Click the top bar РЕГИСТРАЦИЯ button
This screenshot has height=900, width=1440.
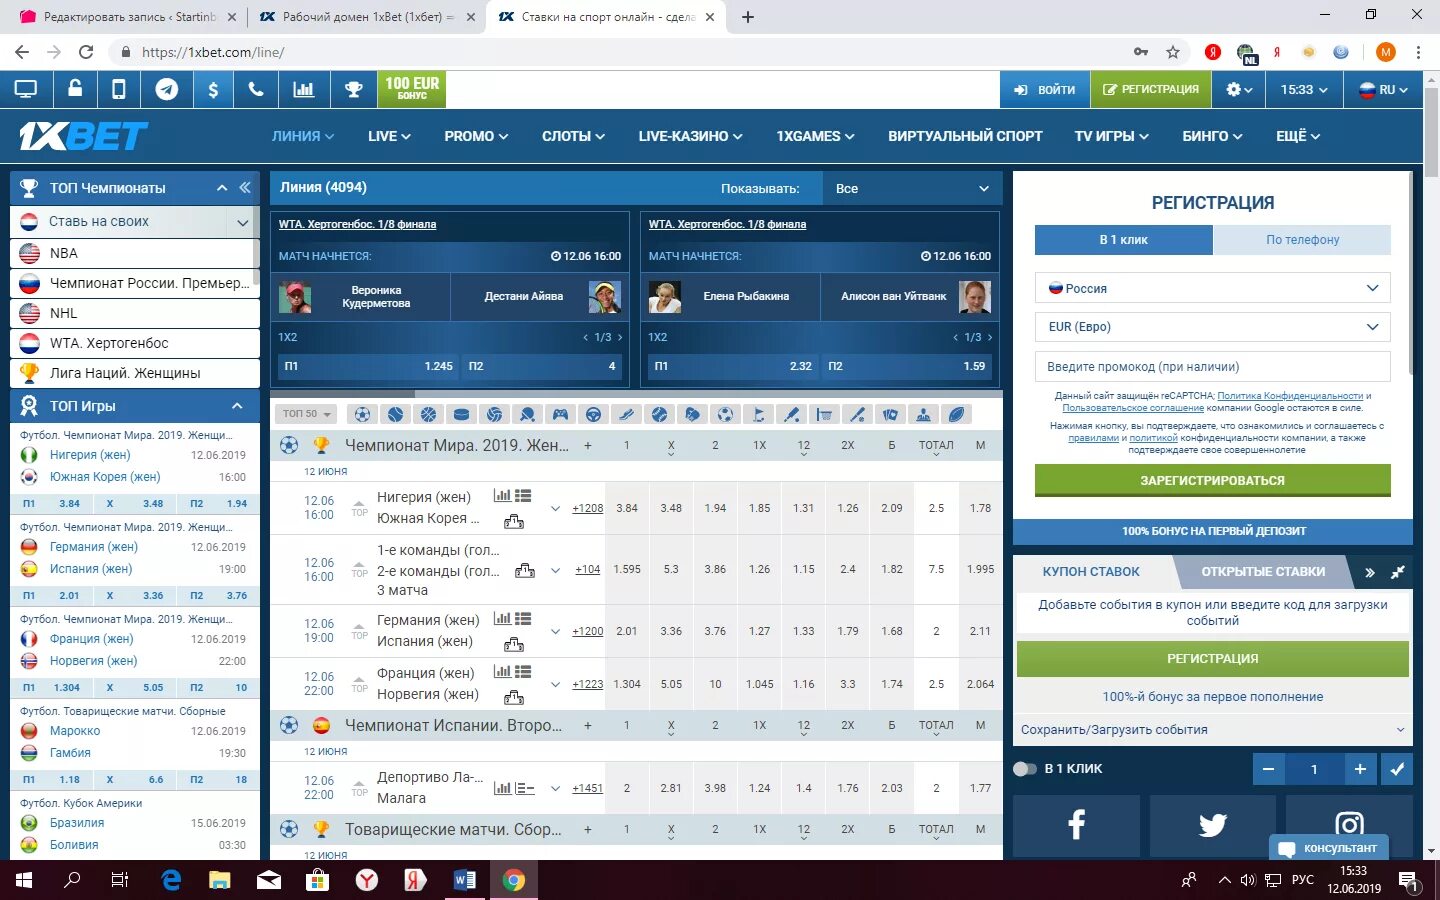pos(1150,89)
